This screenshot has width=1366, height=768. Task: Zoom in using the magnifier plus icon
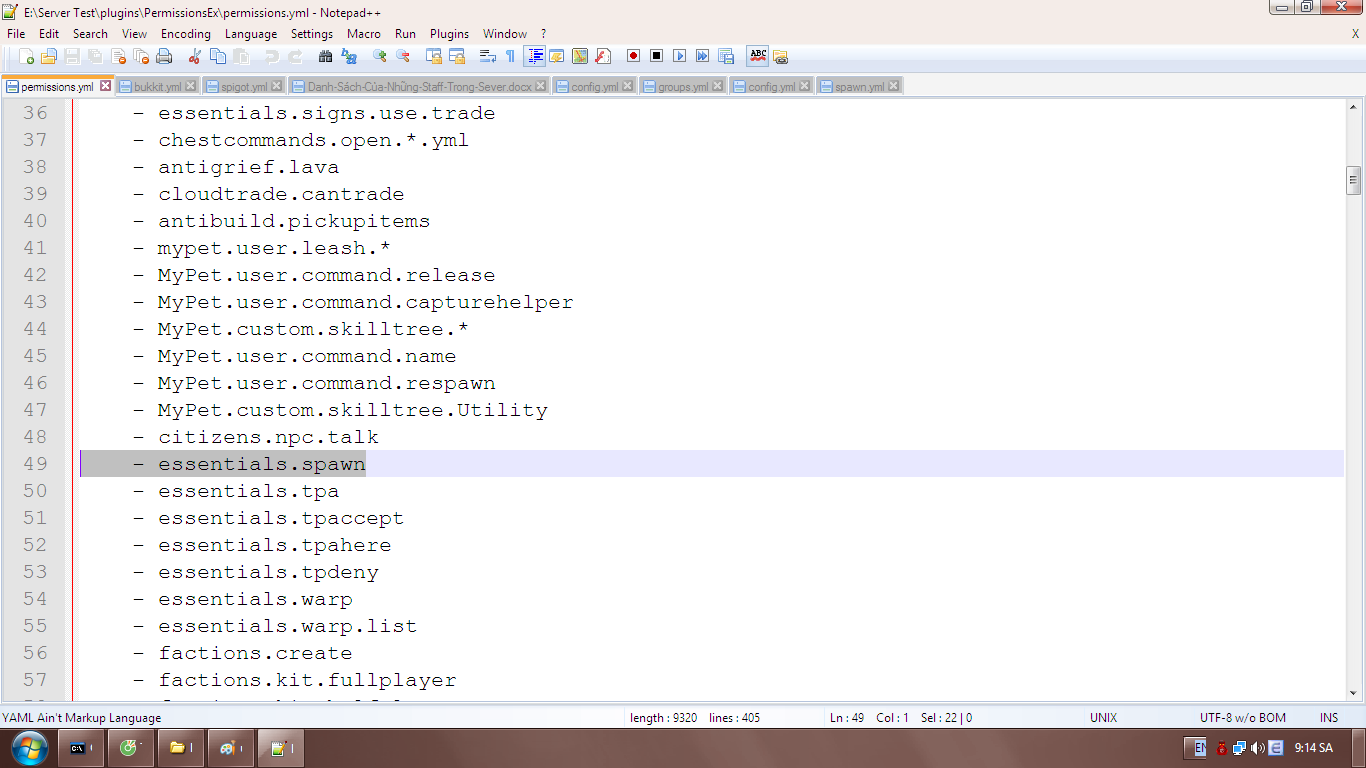379,56
